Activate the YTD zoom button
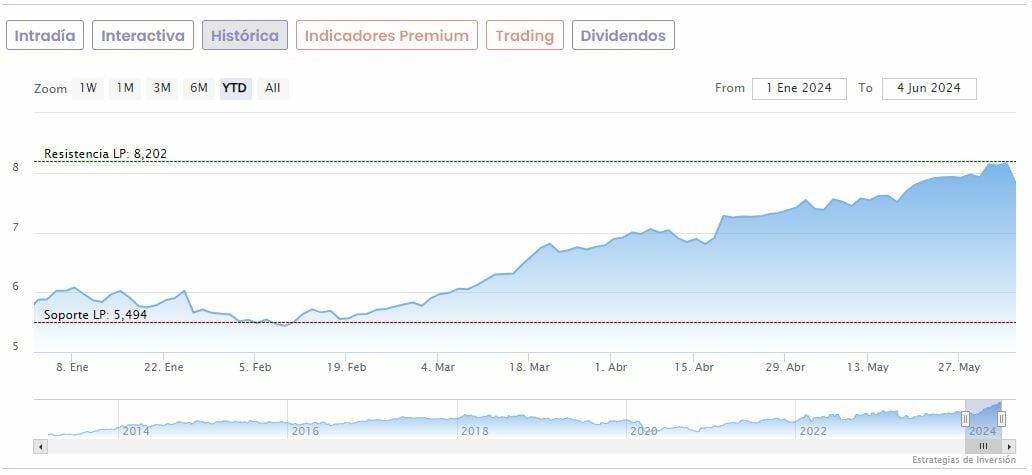This screenshot has width=1032, height=475. coord(235,88)
